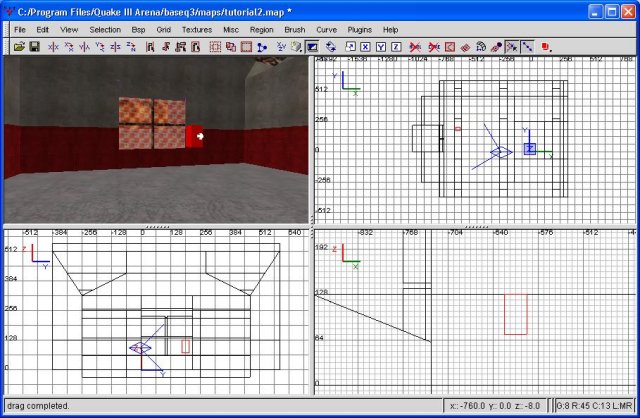Flip selection along the Y axis
This screenshot has width=640, height=418.
coord(84,47)
